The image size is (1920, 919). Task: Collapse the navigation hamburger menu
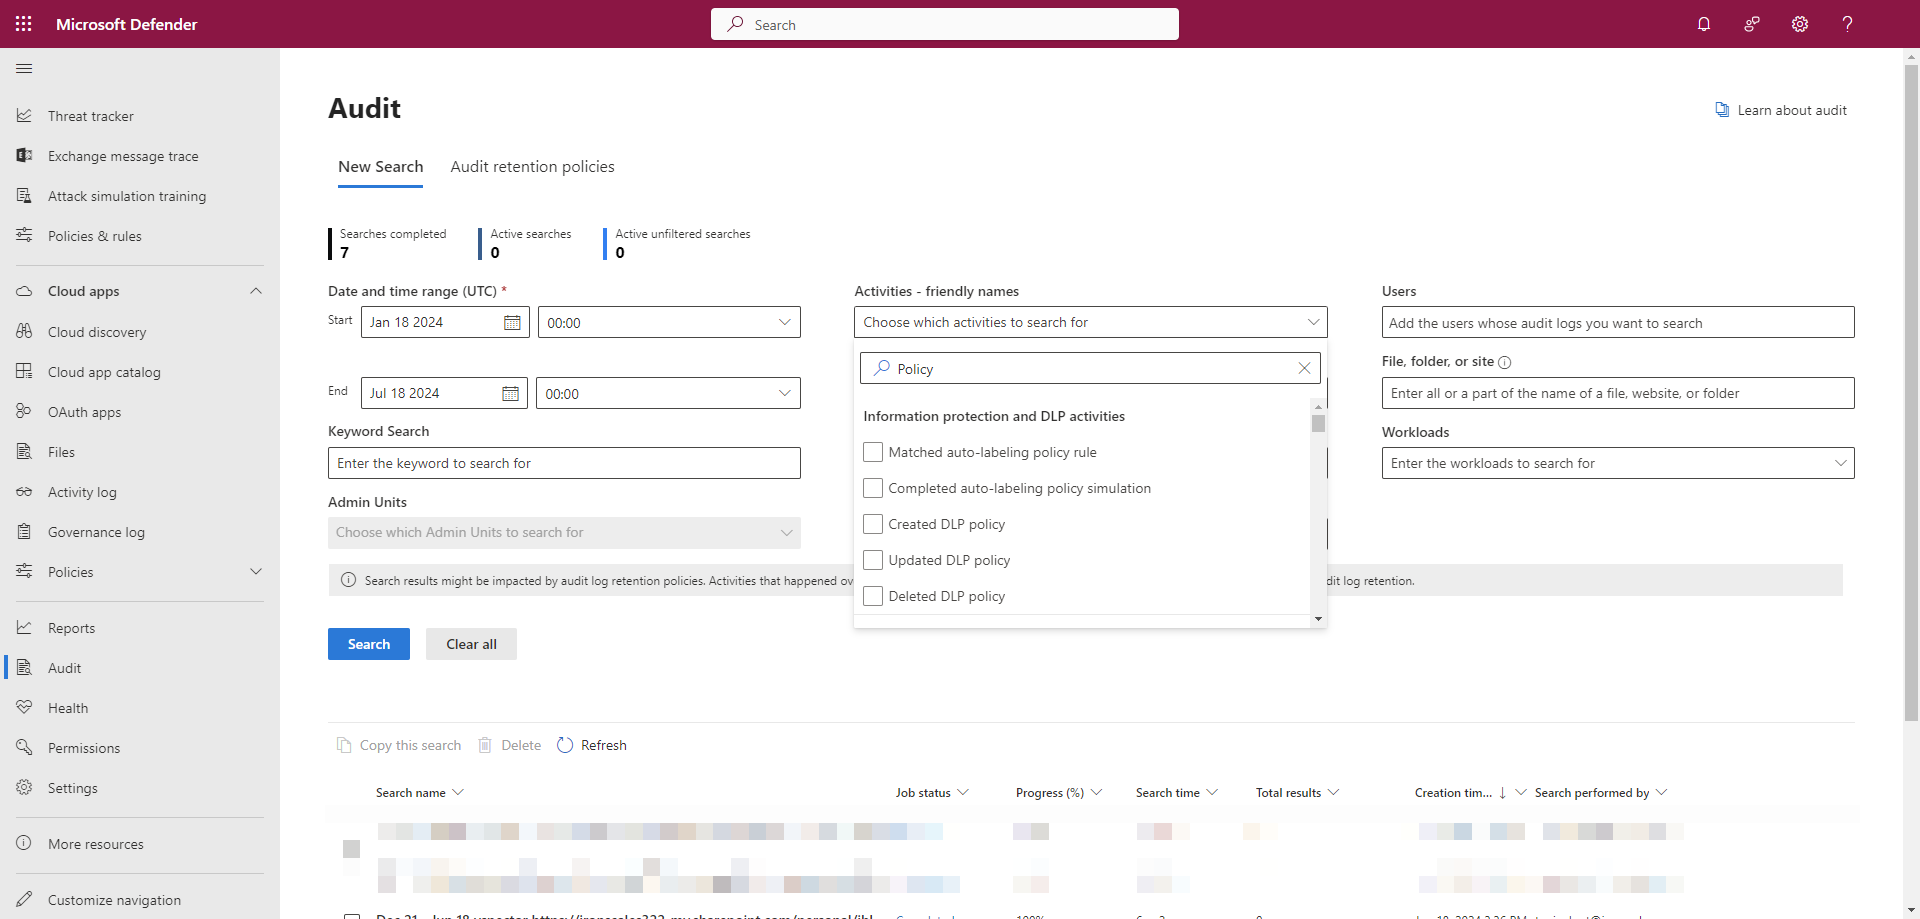[x=24, y=69]
